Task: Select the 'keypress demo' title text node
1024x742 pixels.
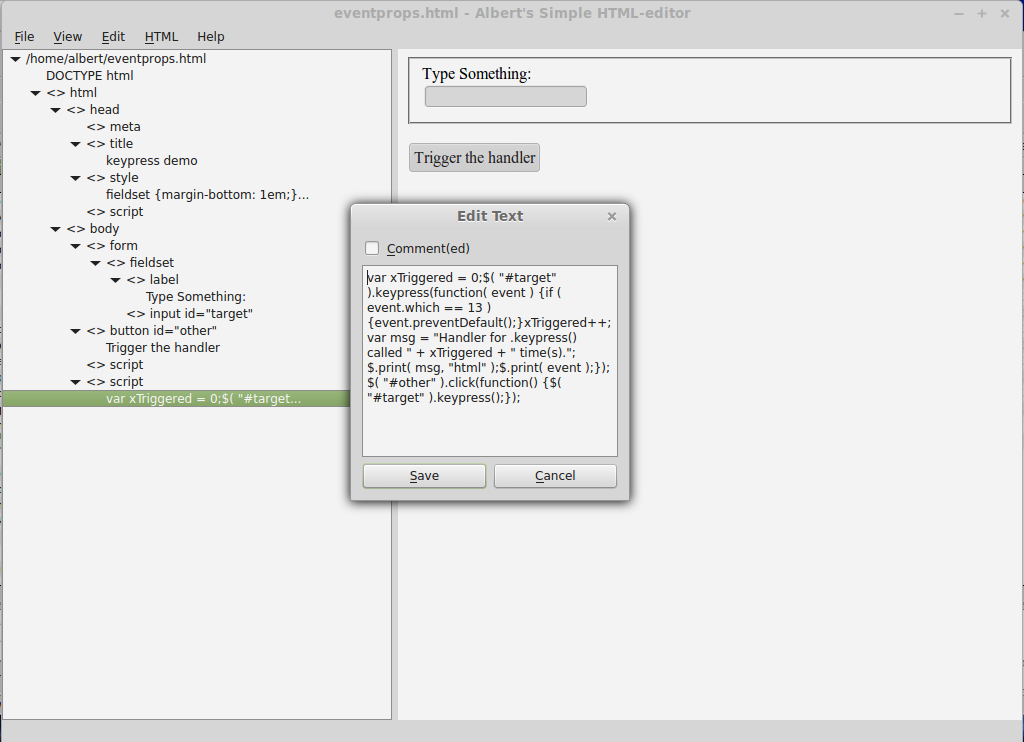Action: tap(151, 161)
